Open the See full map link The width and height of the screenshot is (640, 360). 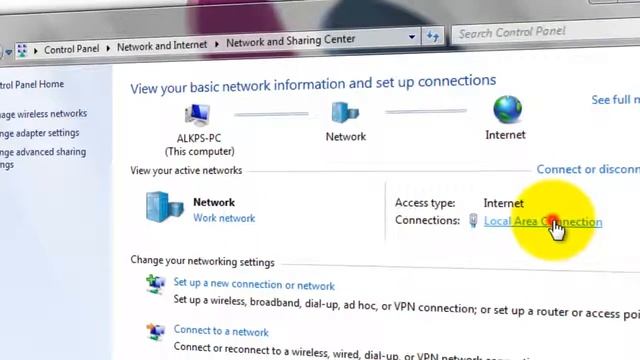(616, 99)
